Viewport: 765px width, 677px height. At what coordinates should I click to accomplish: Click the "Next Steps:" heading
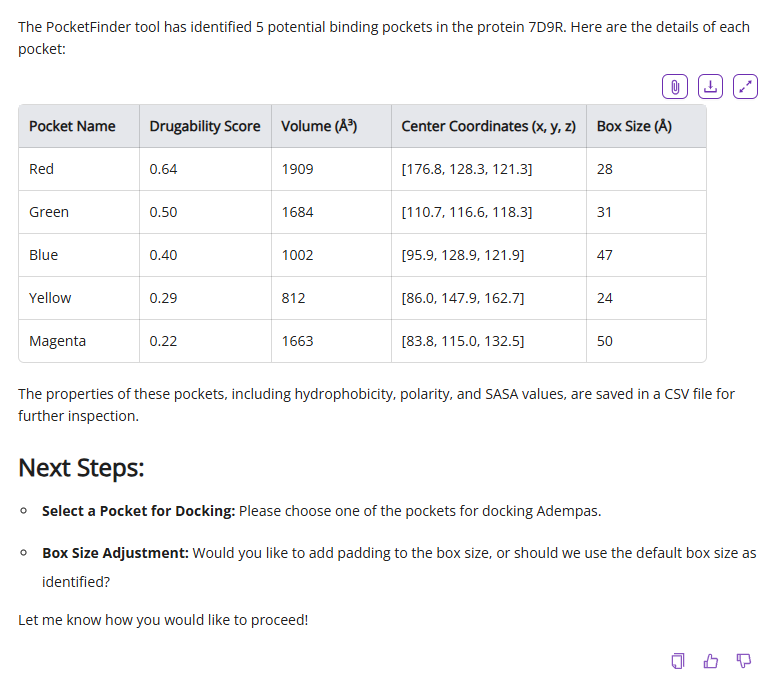pyautogui.click(x=82, y=468)
